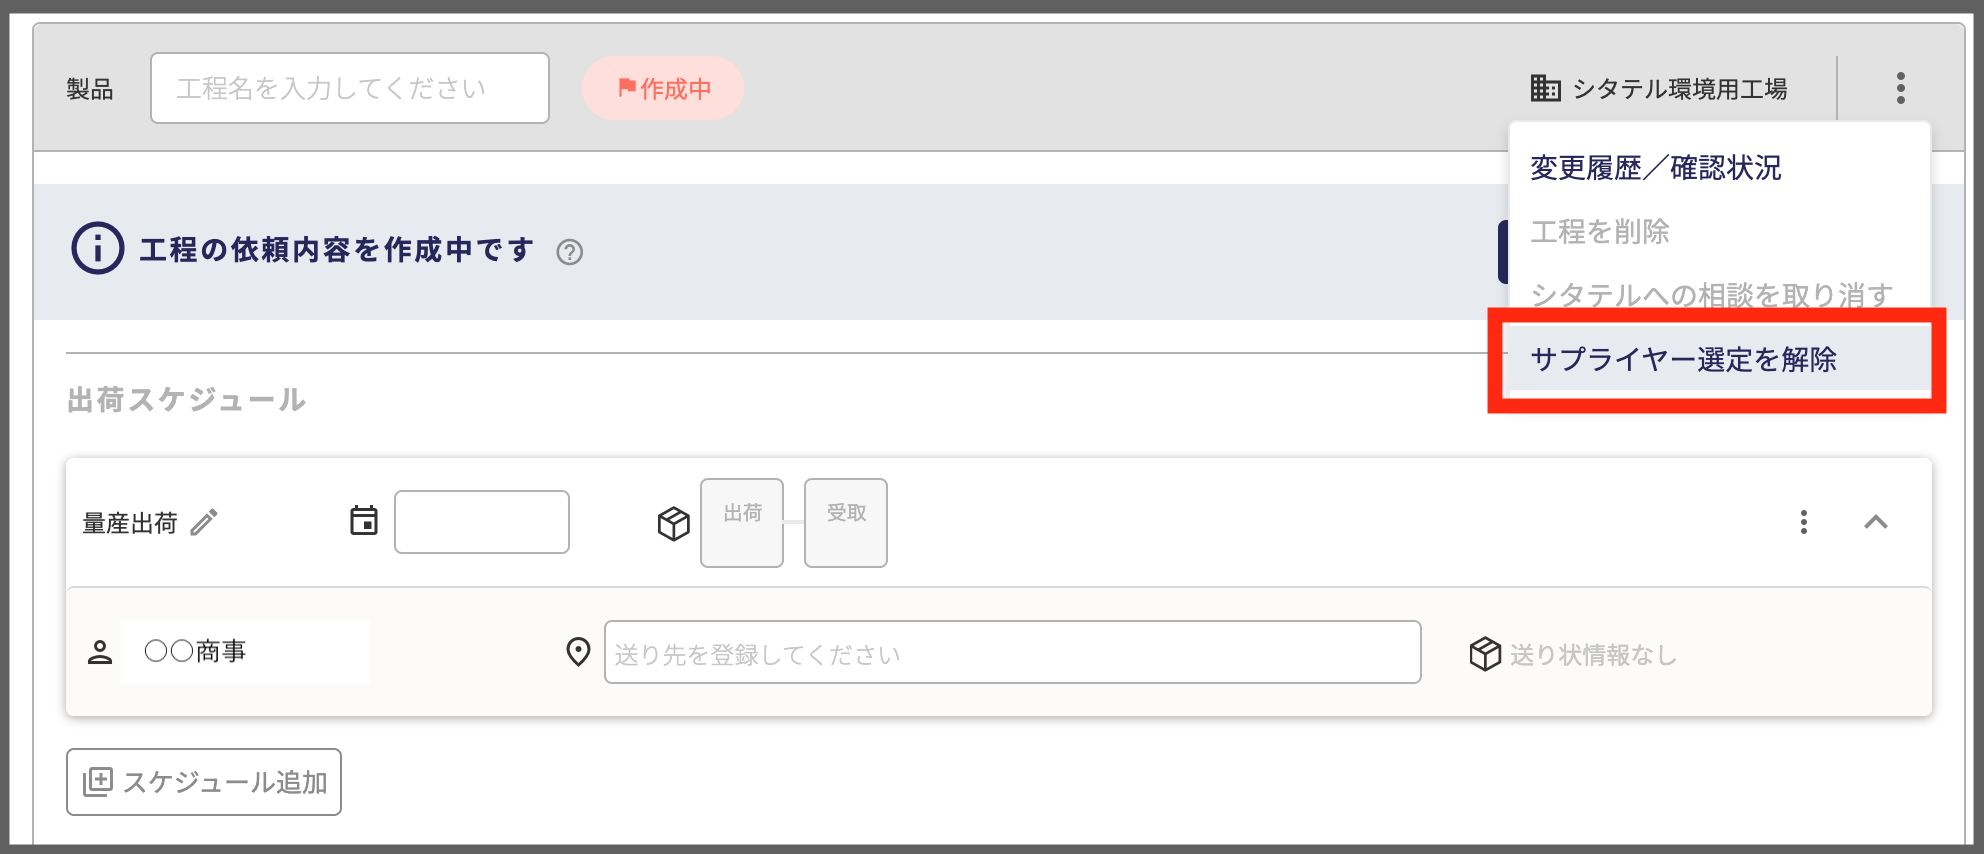Click the package box icon beside 出荷

click(673, 523)
